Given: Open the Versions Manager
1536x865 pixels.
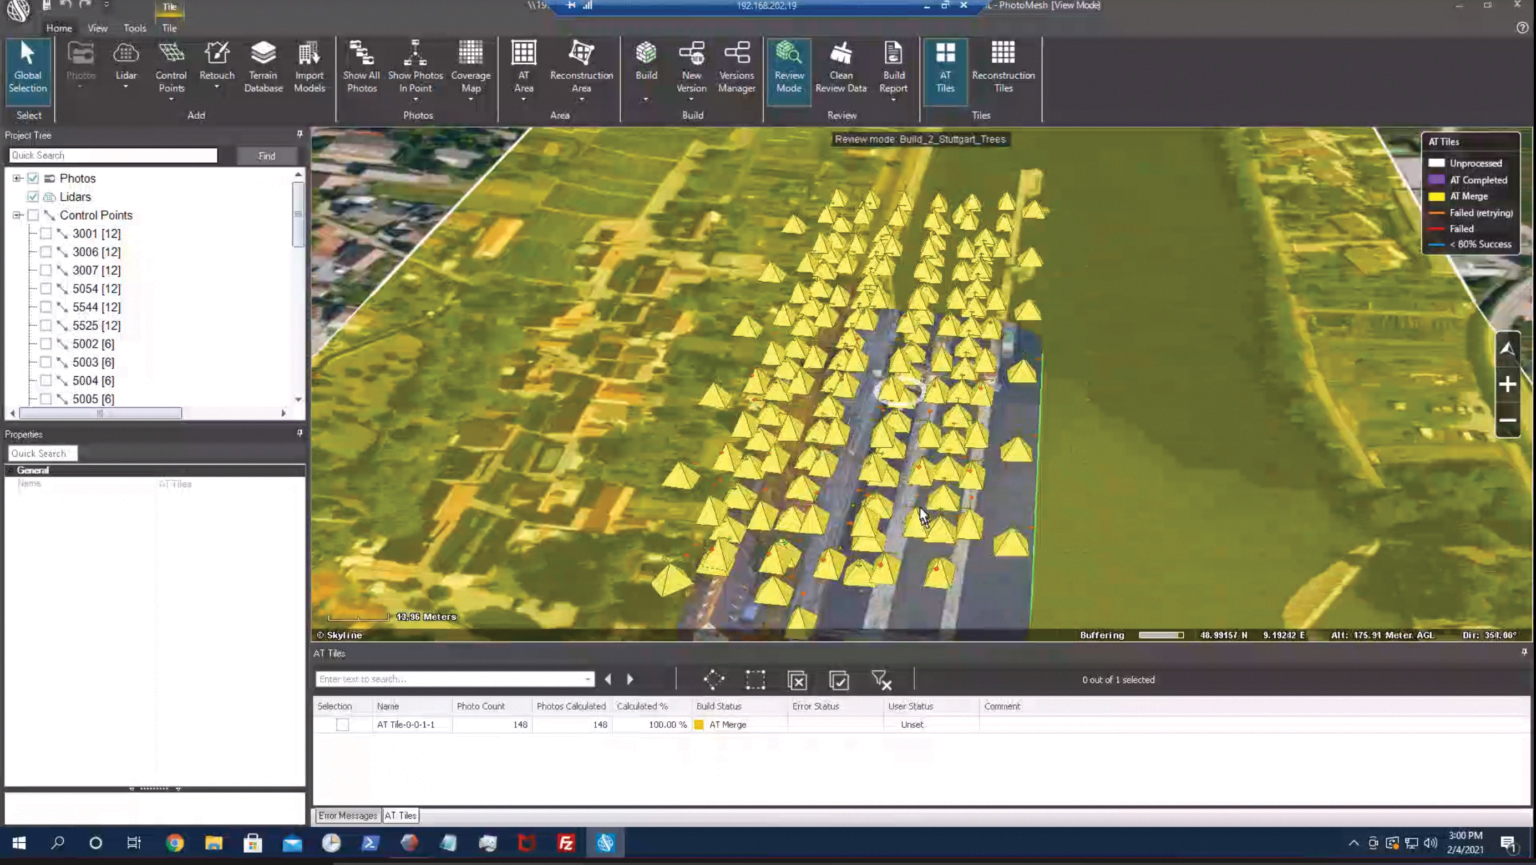Looking at the screenshot, I should point(737,66).
